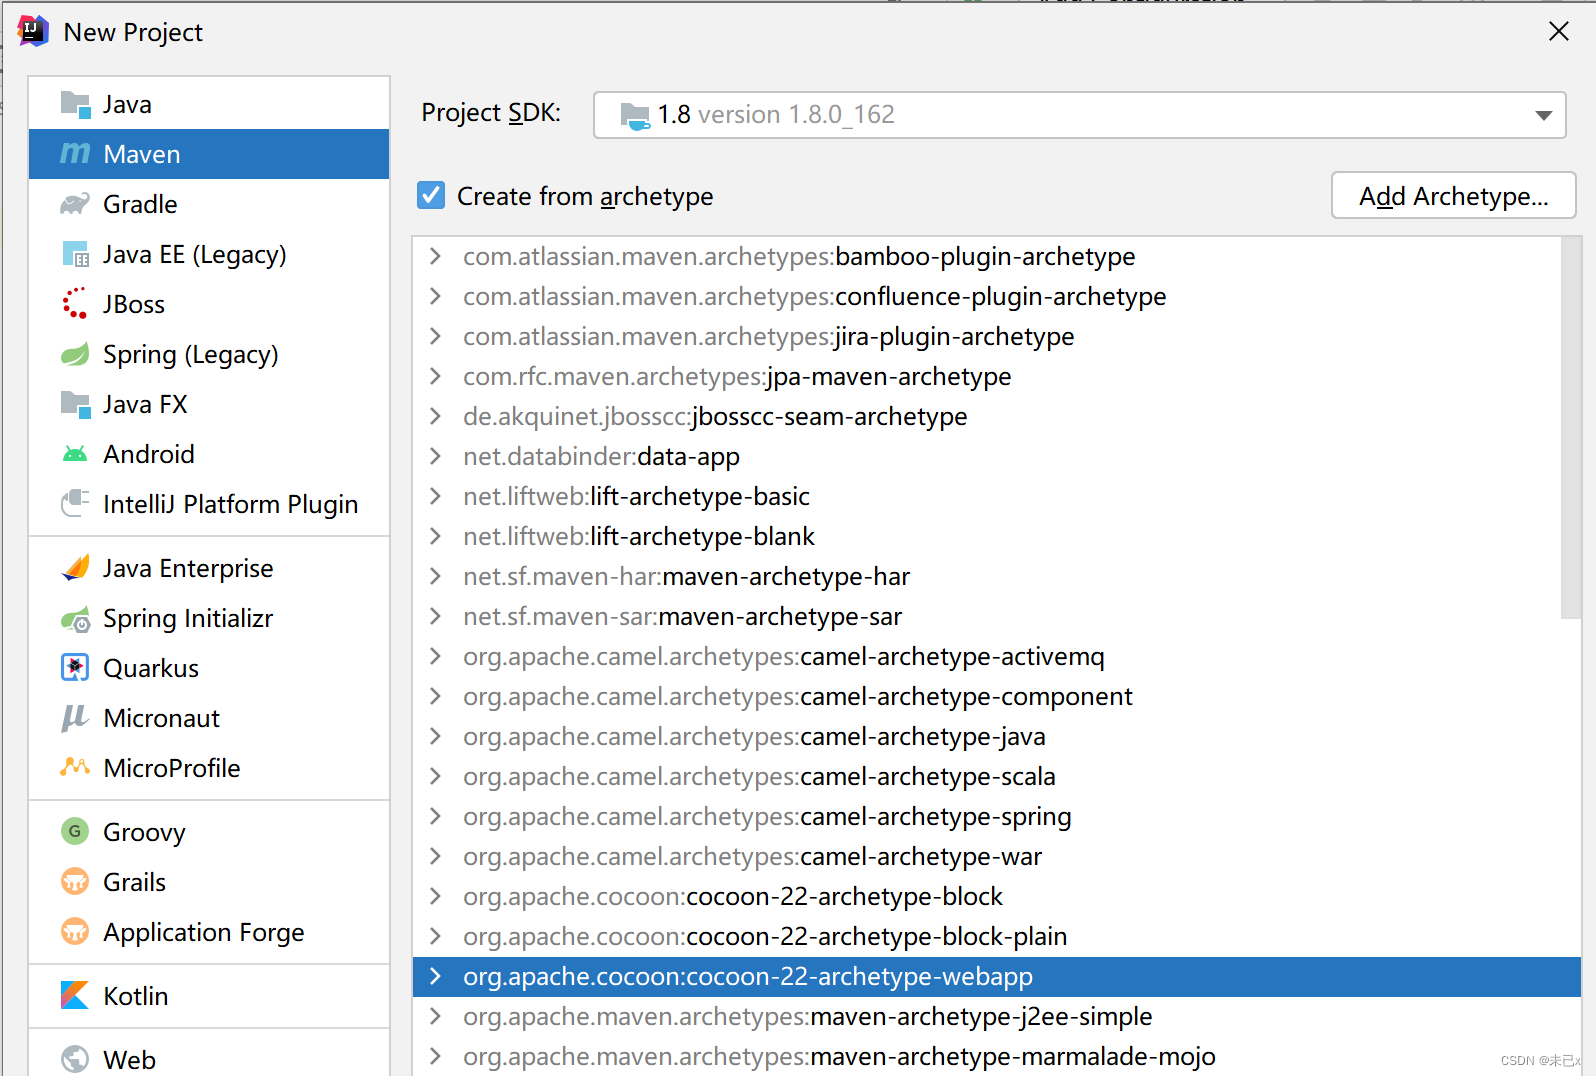Click the Java FX folder icon

[75, 404]
